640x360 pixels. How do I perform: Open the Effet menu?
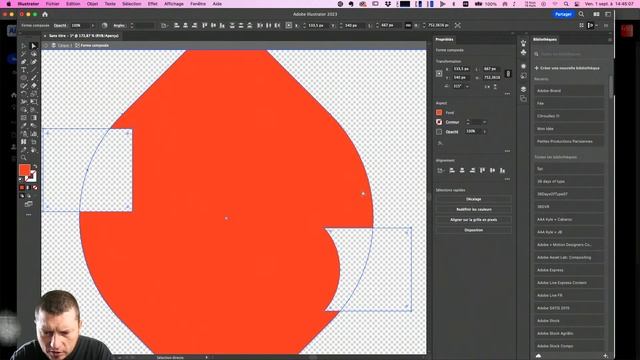click(x=153, y=4)
